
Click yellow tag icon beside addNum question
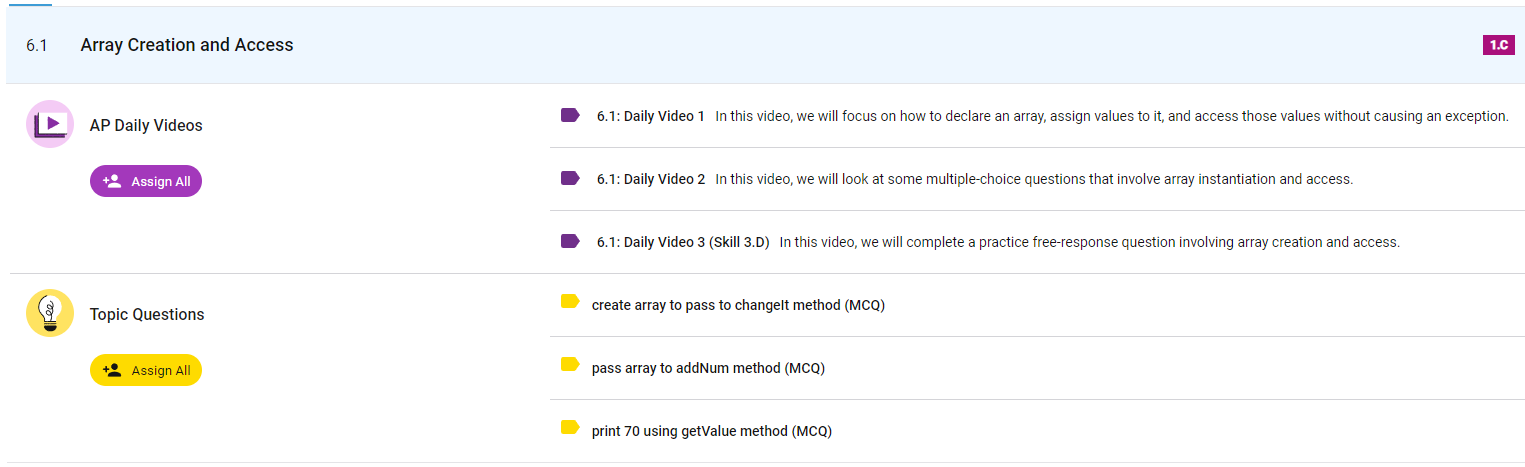[570, 364]
